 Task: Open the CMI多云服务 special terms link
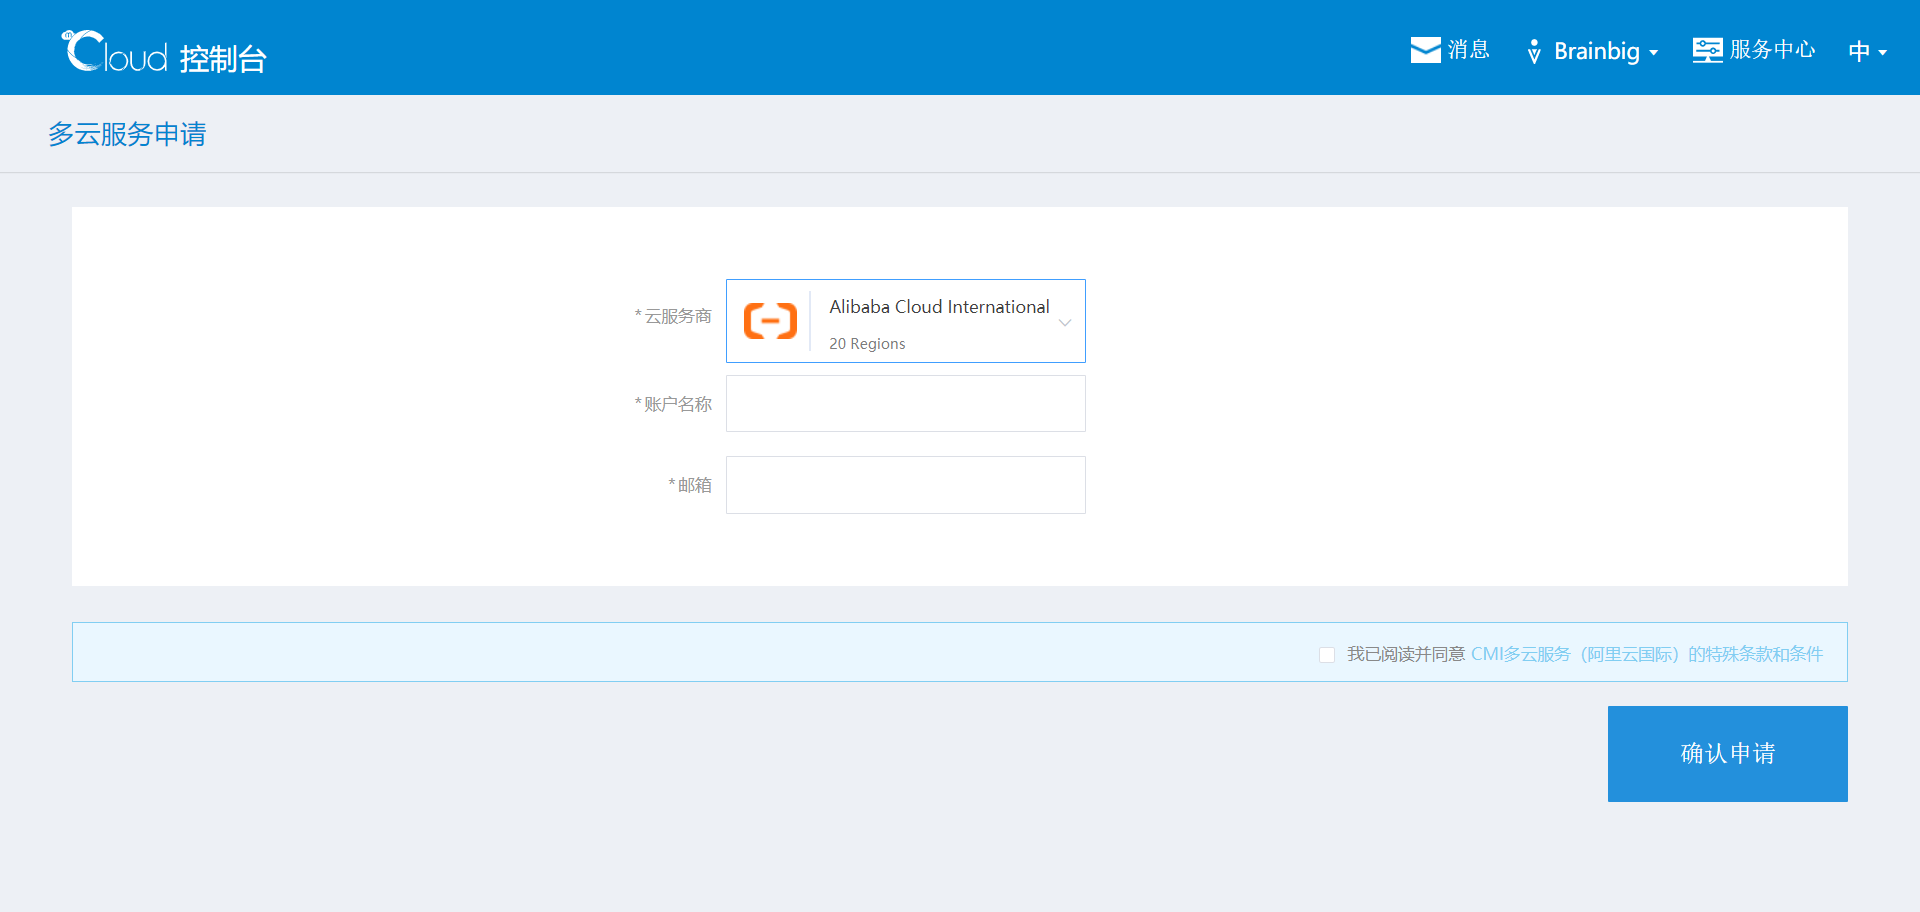point(1647,654)
